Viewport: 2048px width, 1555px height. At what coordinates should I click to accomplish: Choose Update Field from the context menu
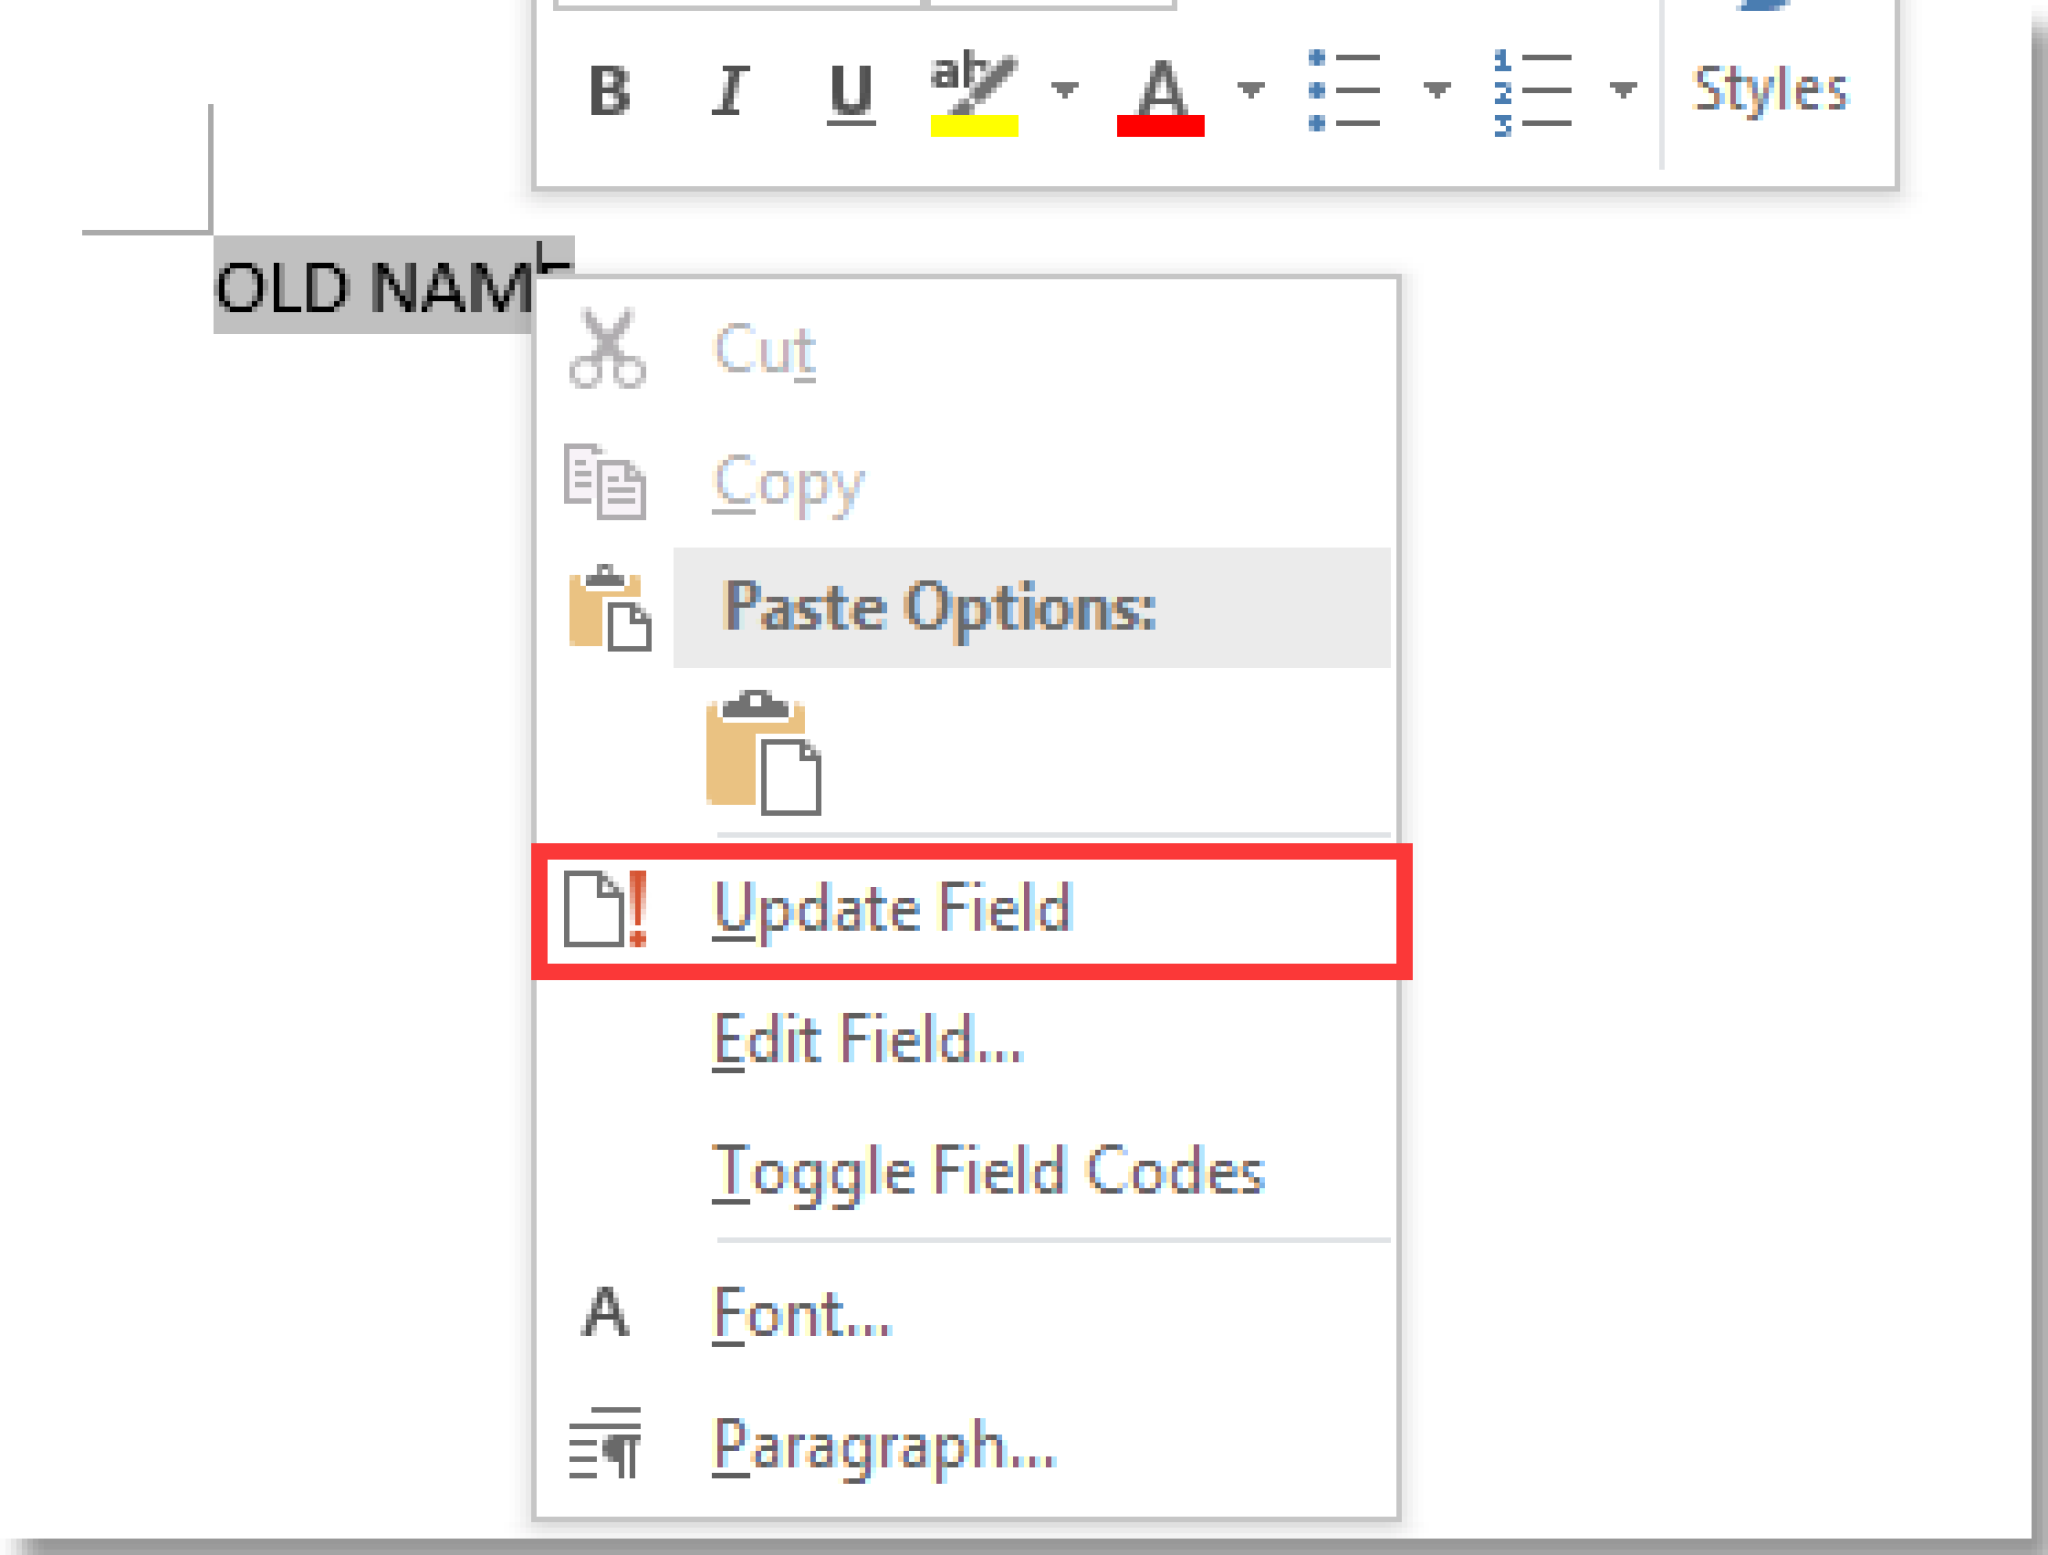click(x=895, y=910)
